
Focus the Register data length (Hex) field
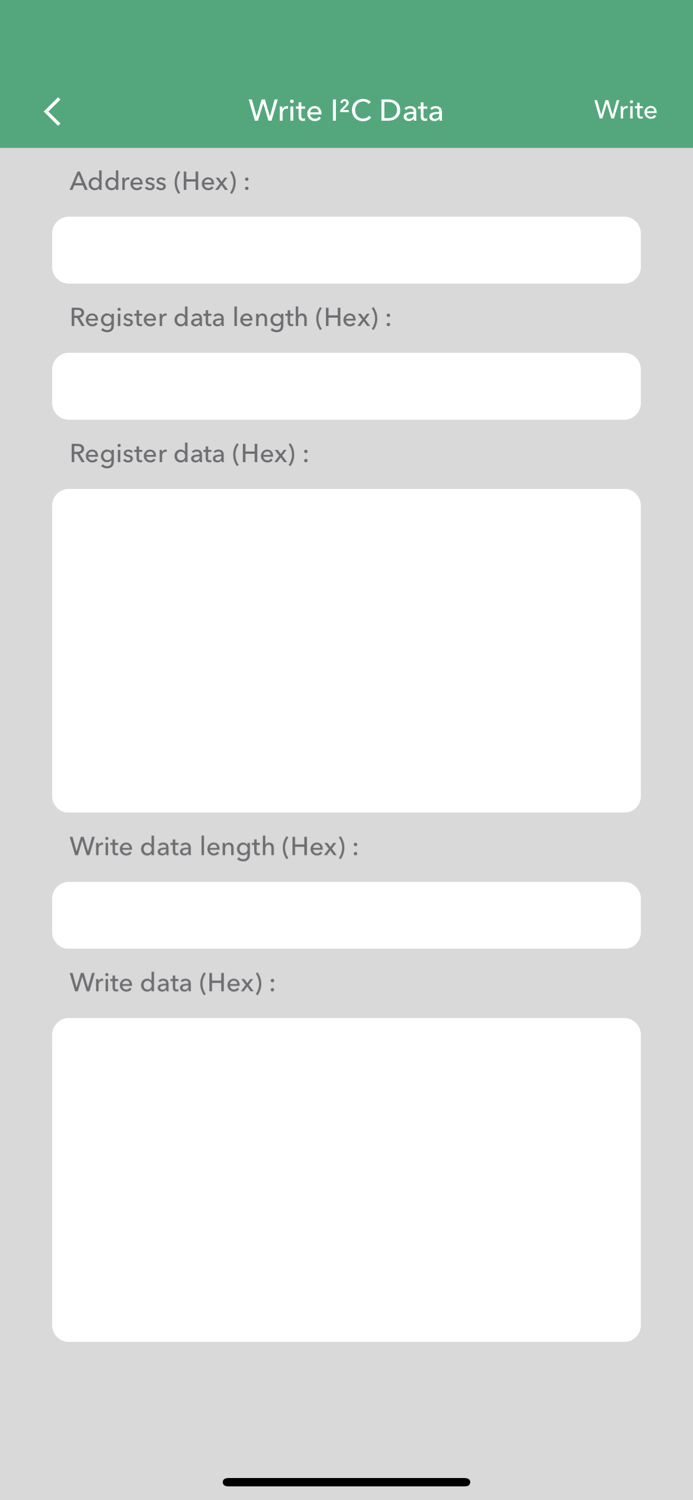click(x=346, y=386)
